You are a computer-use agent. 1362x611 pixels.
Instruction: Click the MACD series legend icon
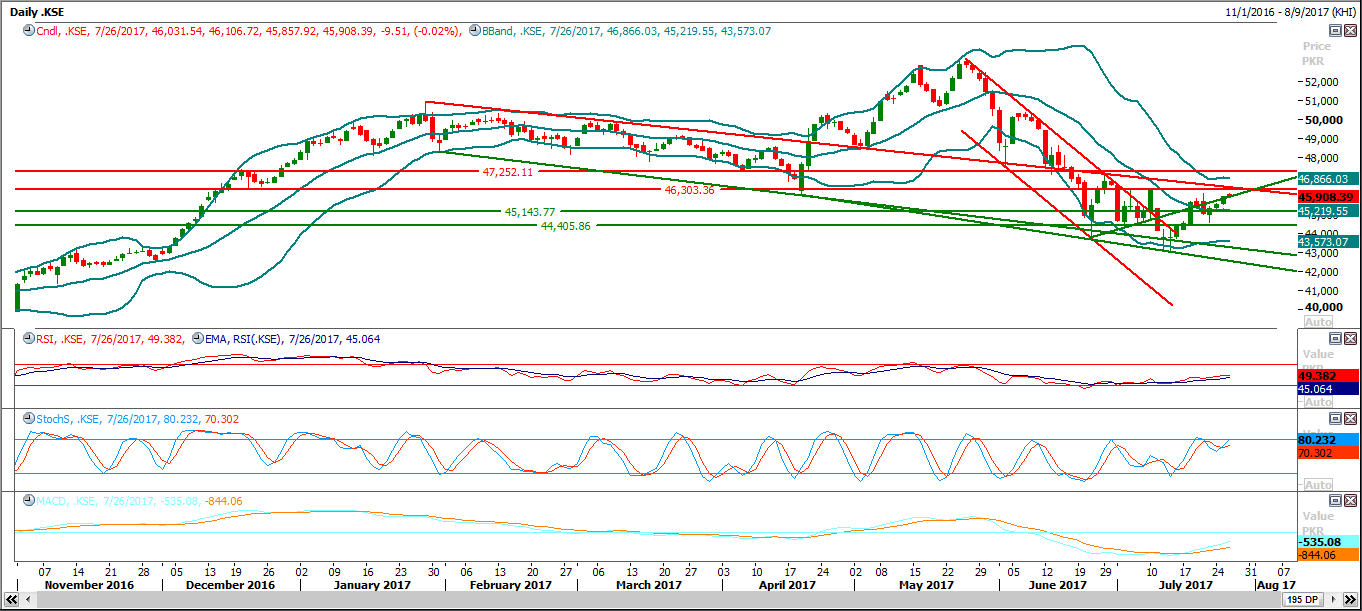point(28,500)
